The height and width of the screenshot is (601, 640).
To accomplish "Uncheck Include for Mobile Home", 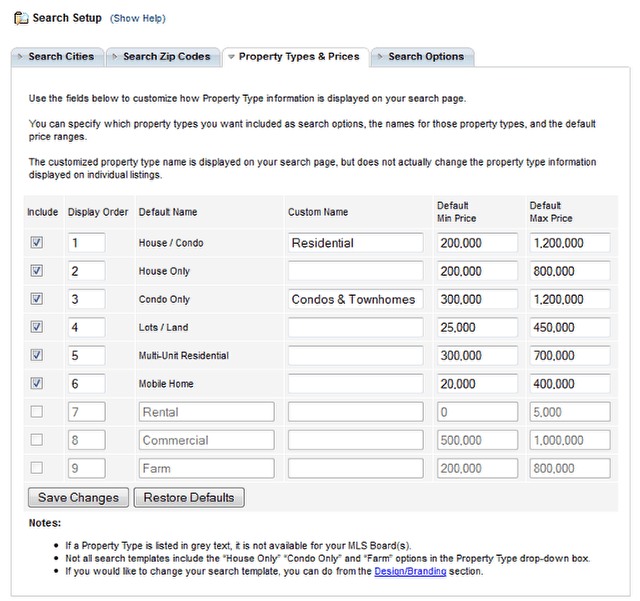I will tap(37, 383).
